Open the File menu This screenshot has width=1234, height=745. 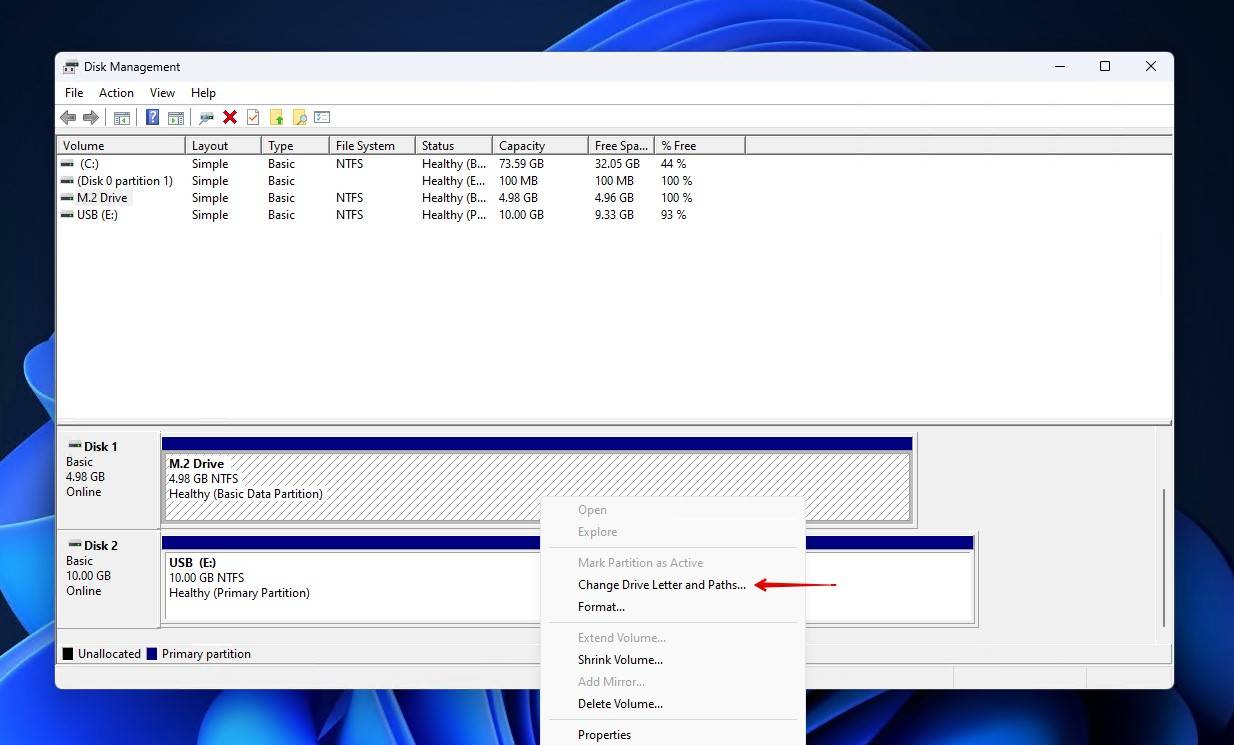(74, 93)
